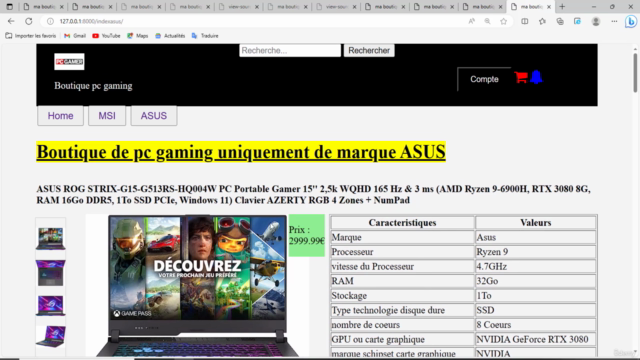Click the Rechercher button
This screenshot has height=360, width=640.
369,51
